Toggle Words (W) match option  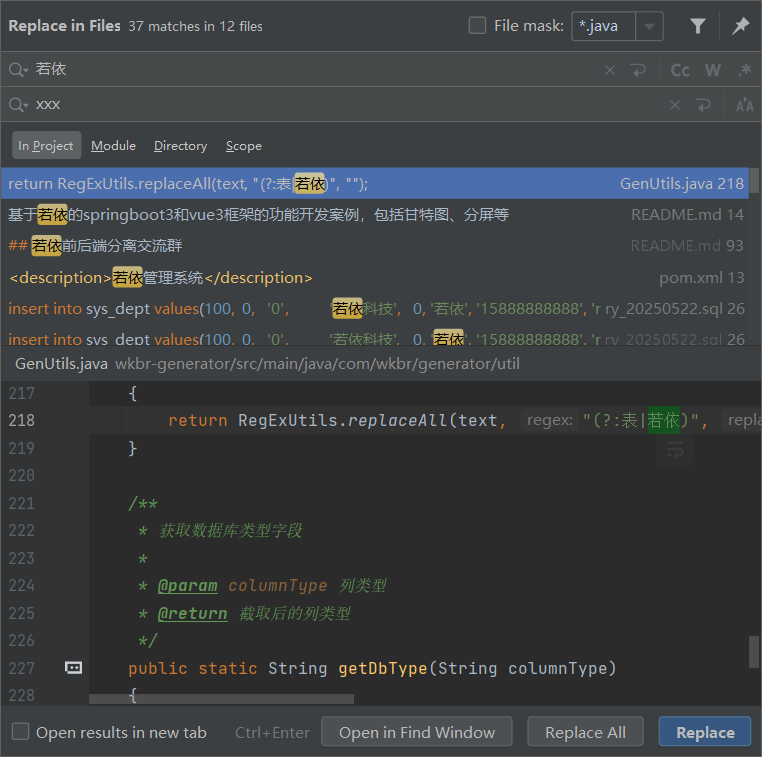(712, 70)
